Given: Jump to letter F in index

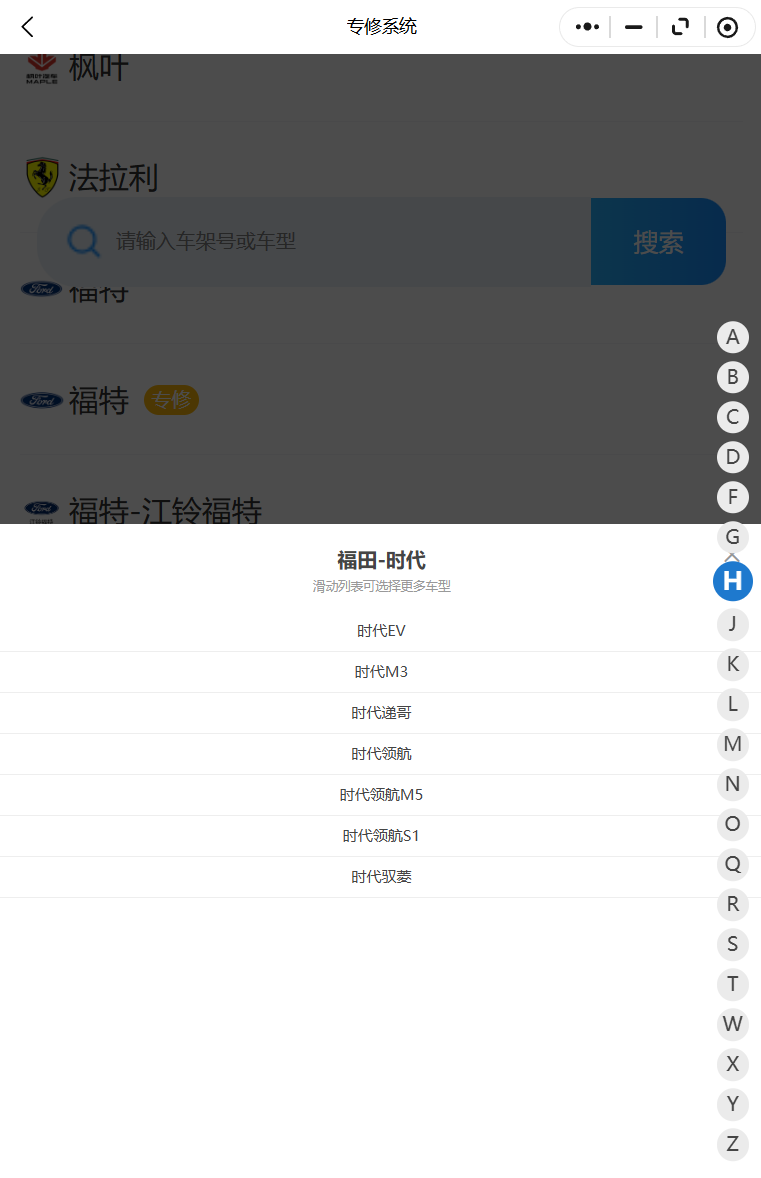Looking at the screenshot, I should tap(732, 497).
